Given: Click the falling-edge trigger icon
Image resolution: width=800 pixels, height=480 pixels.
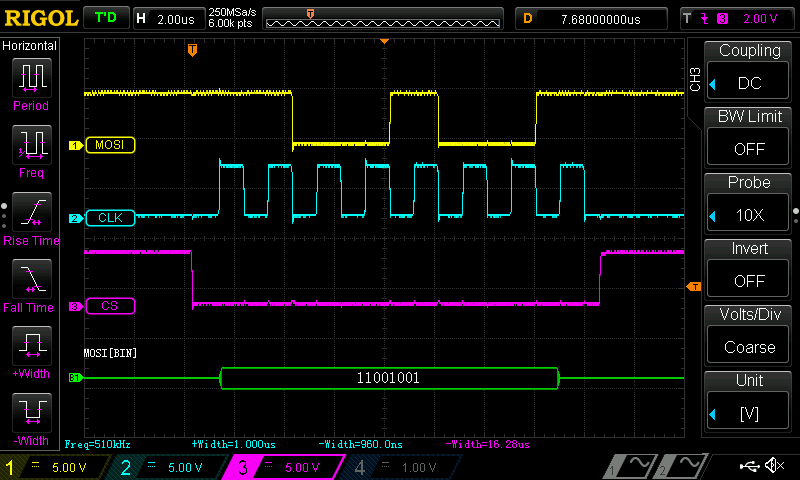Looking at the screenshot, I should click(x=705, y=19).
